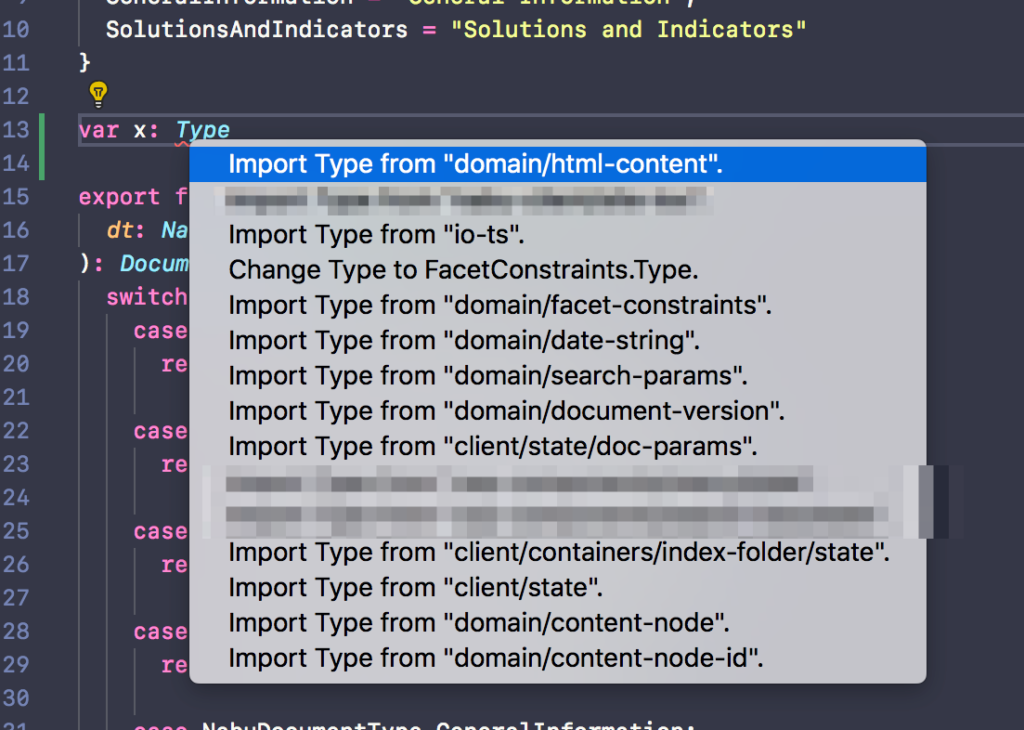Place cursor on the word 'Type' in var declaration
The width and height of the screenshot is (1024, 730).
click(202, 129)
